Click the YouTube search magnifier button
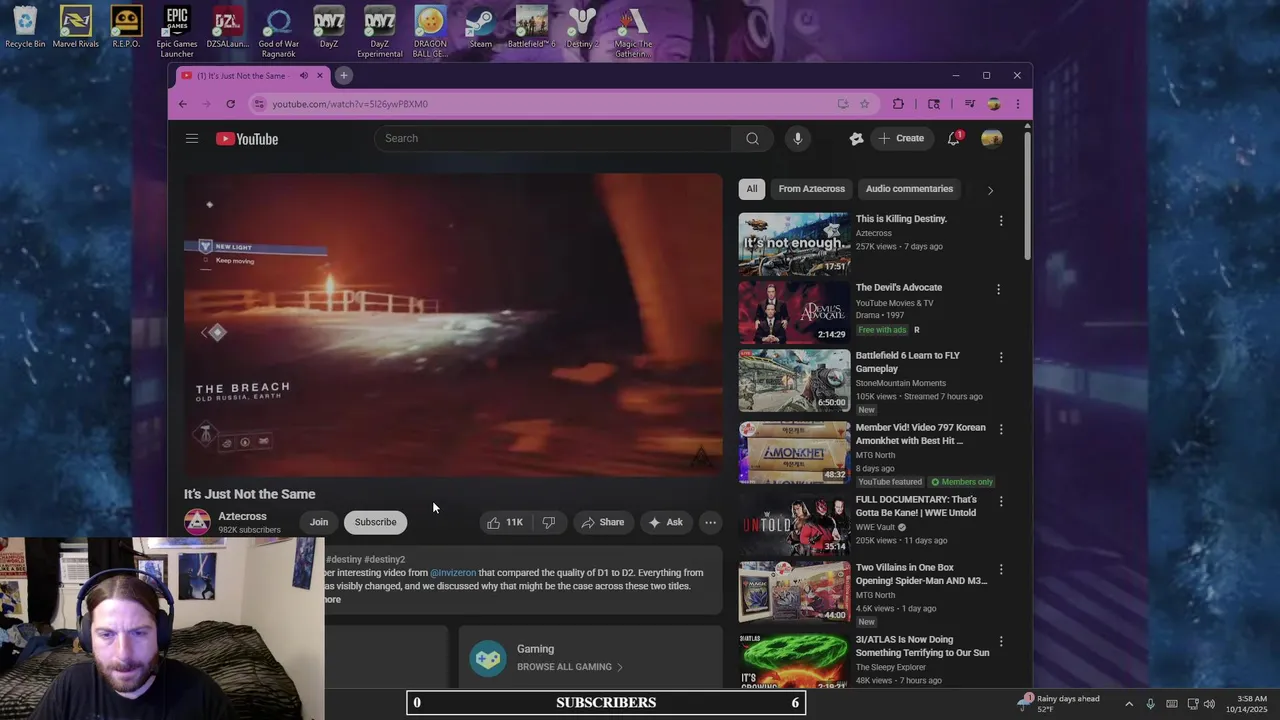1280x720 pixels. point(752,138)
